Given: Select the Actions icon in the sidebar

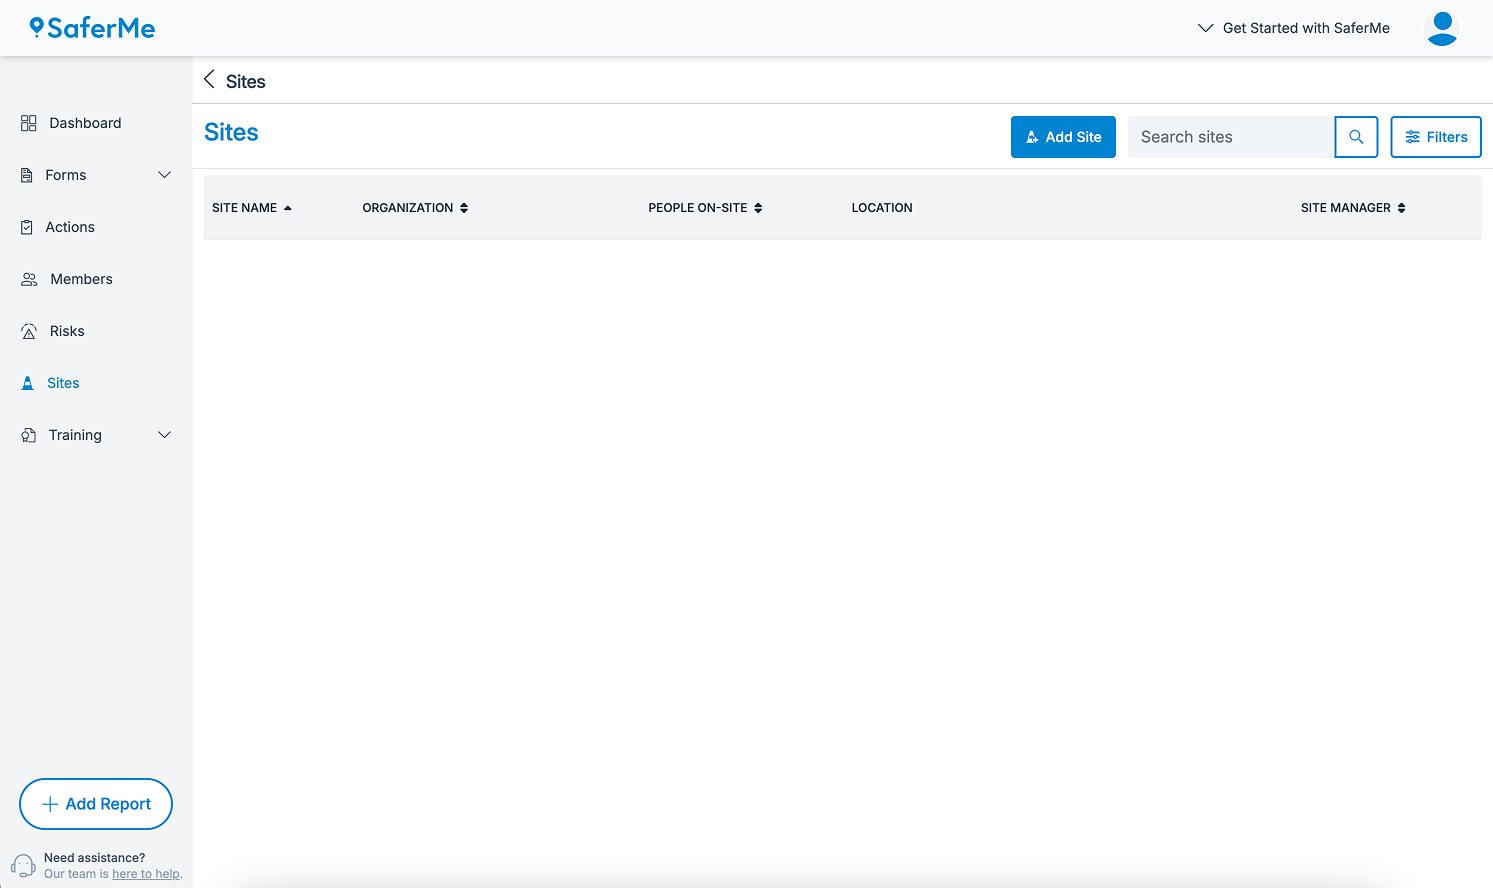Looking at the screenshot, I should tap(28, 227).
